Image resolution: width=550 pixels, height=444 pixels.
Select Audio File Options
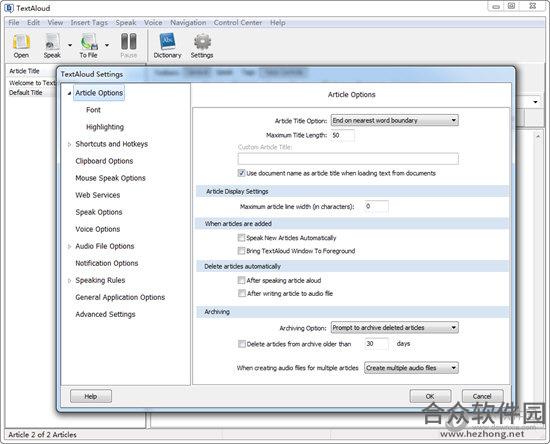[x=105, y=246]
